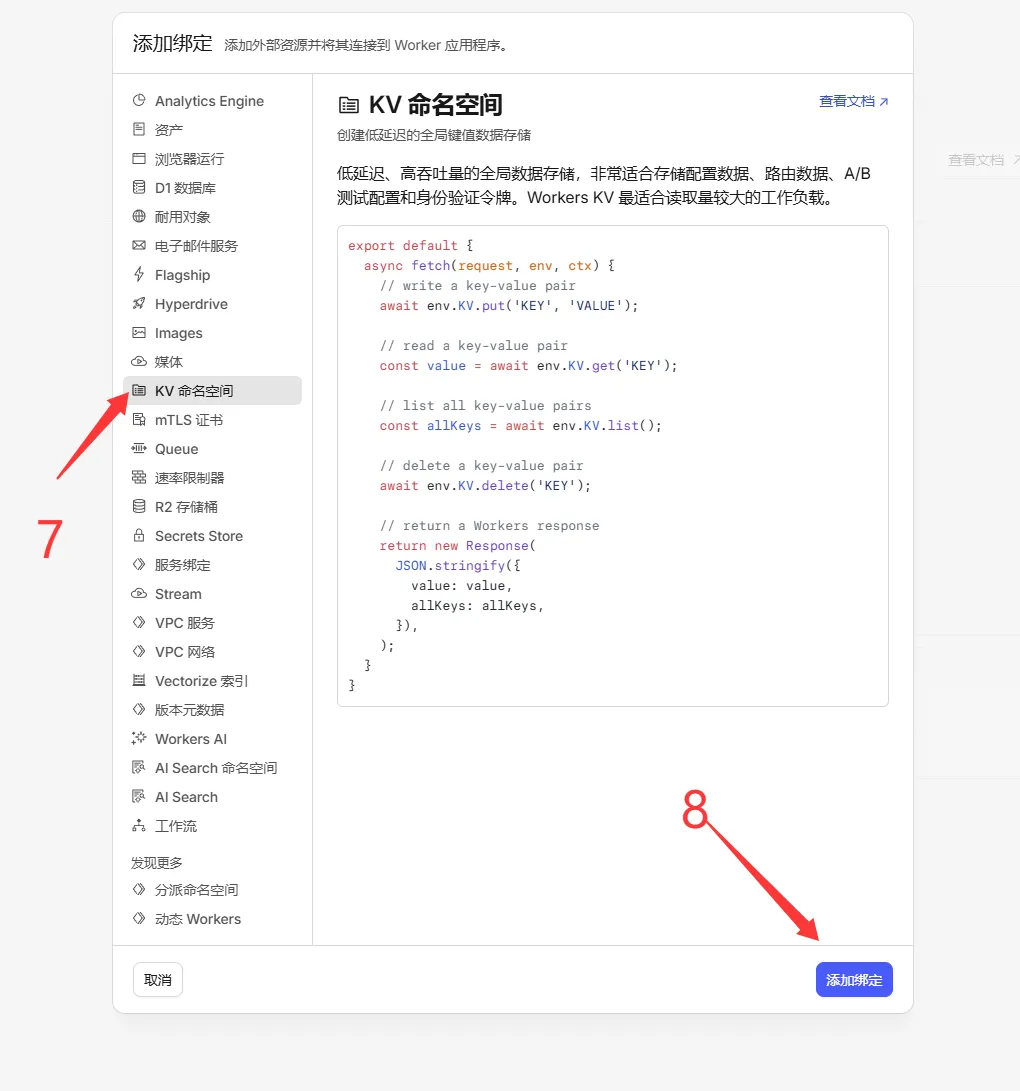
Task: Click the AI Search 命名空间 icon
Action: point(139,767)
